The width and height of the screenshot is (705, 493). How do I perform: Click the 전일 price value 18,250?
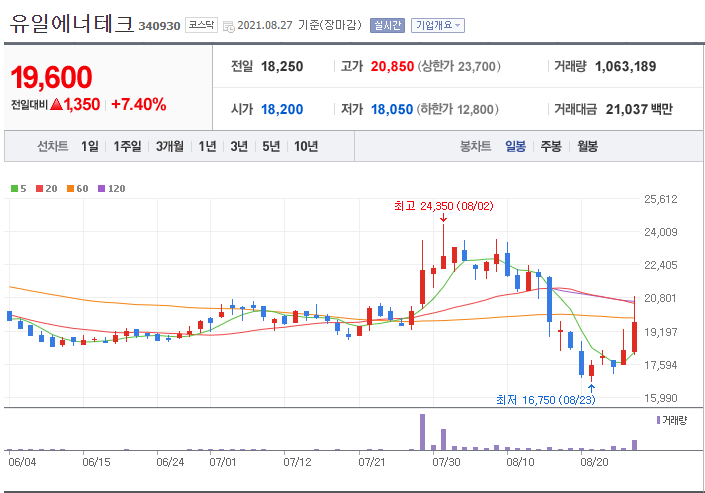click(x=282, y=67)
